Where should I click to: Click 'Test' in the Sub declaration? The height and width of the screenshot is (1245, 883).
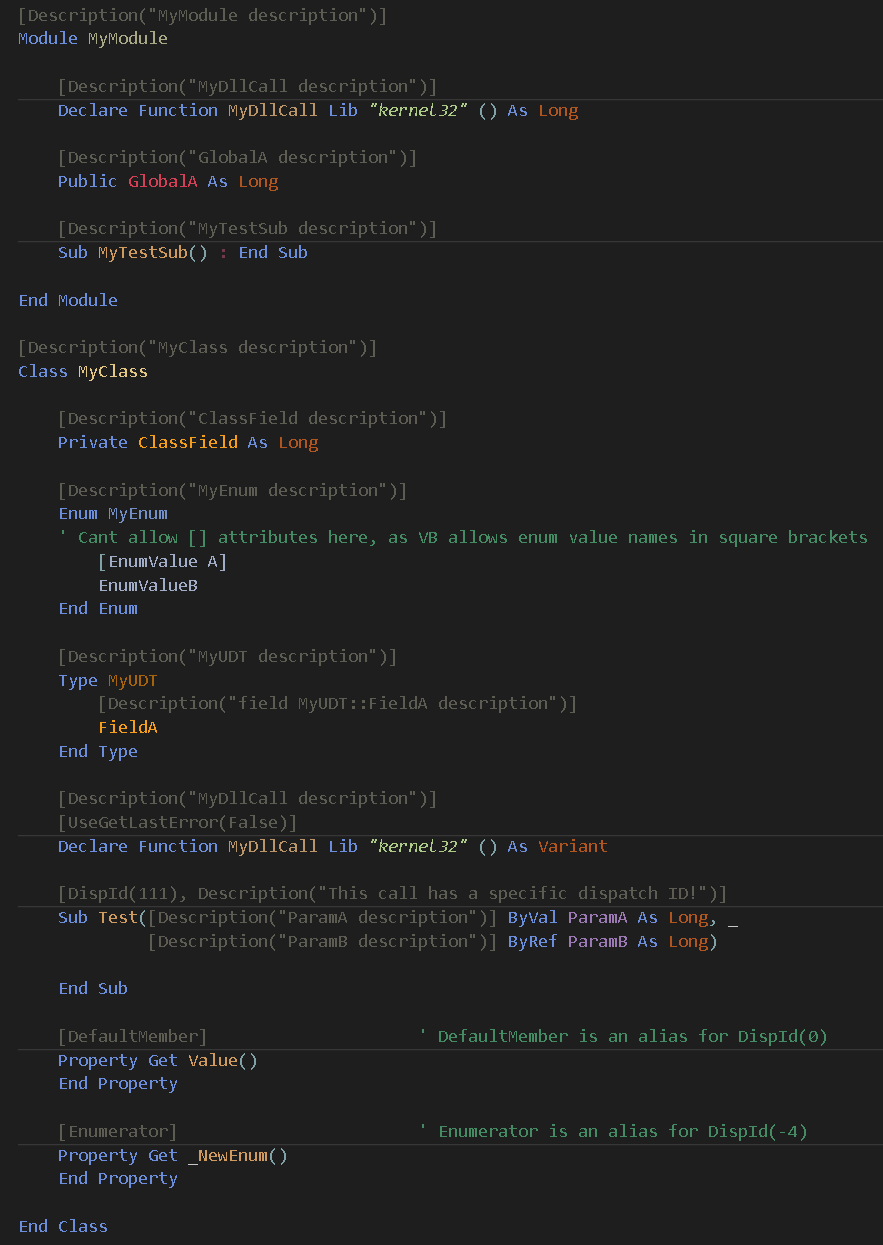pyautogui.click(x=118, y=918)
